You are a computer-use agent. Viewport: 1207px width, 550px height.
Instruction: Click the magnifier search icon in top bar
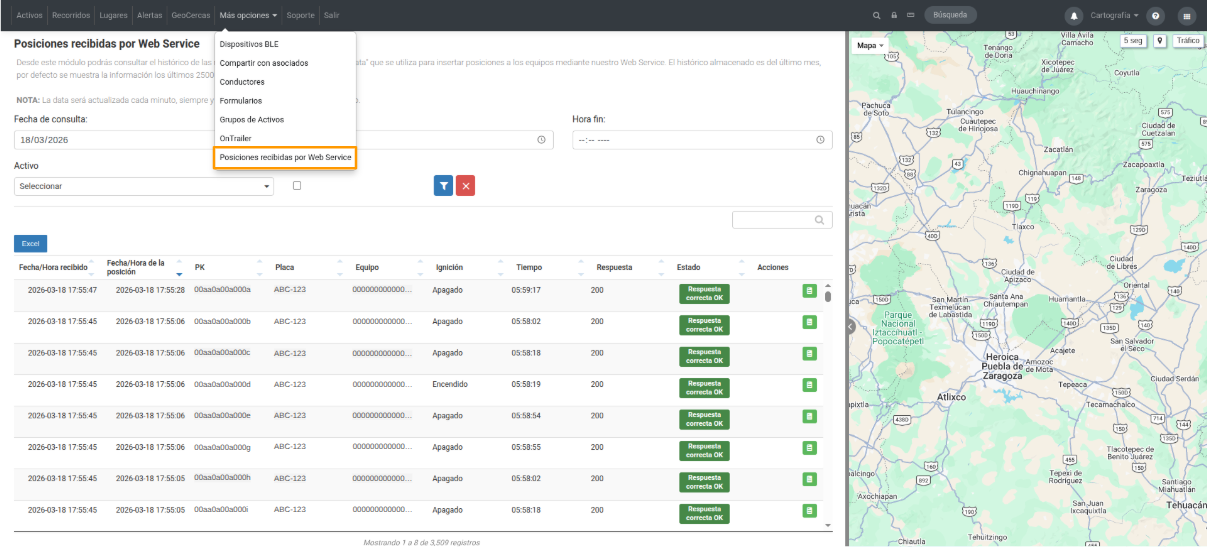(877, 16)
